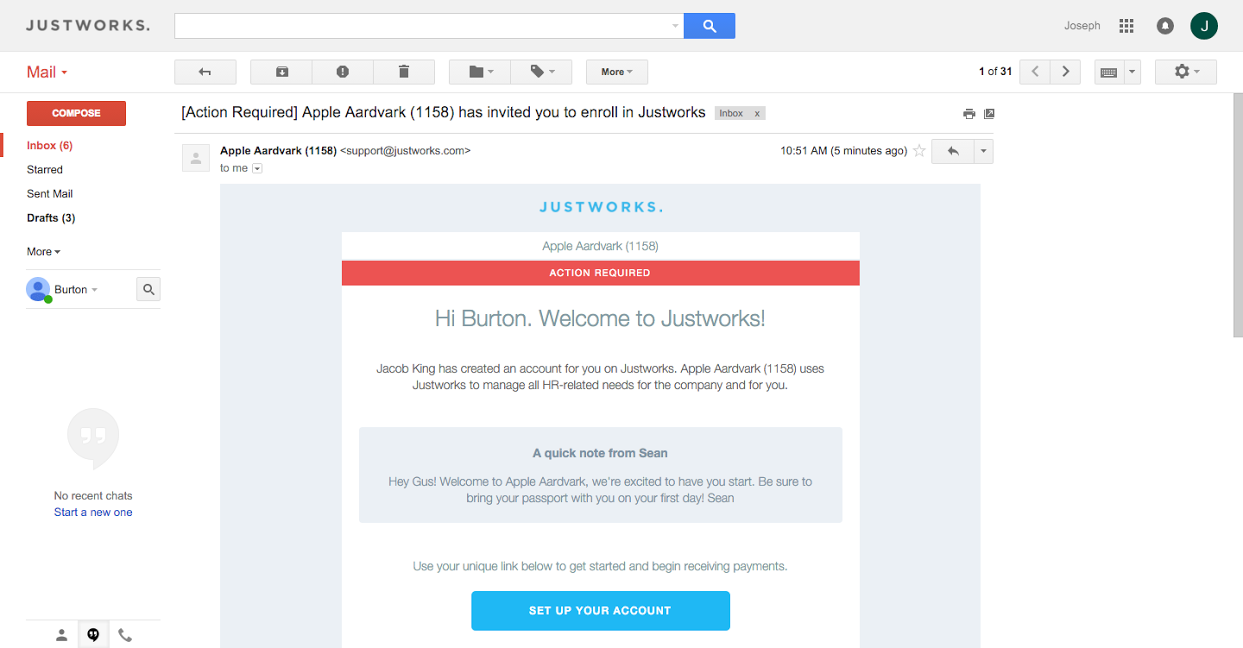
Task: Click the 'A quick note from Sean' heading
Action: click(x=600, y=453)
